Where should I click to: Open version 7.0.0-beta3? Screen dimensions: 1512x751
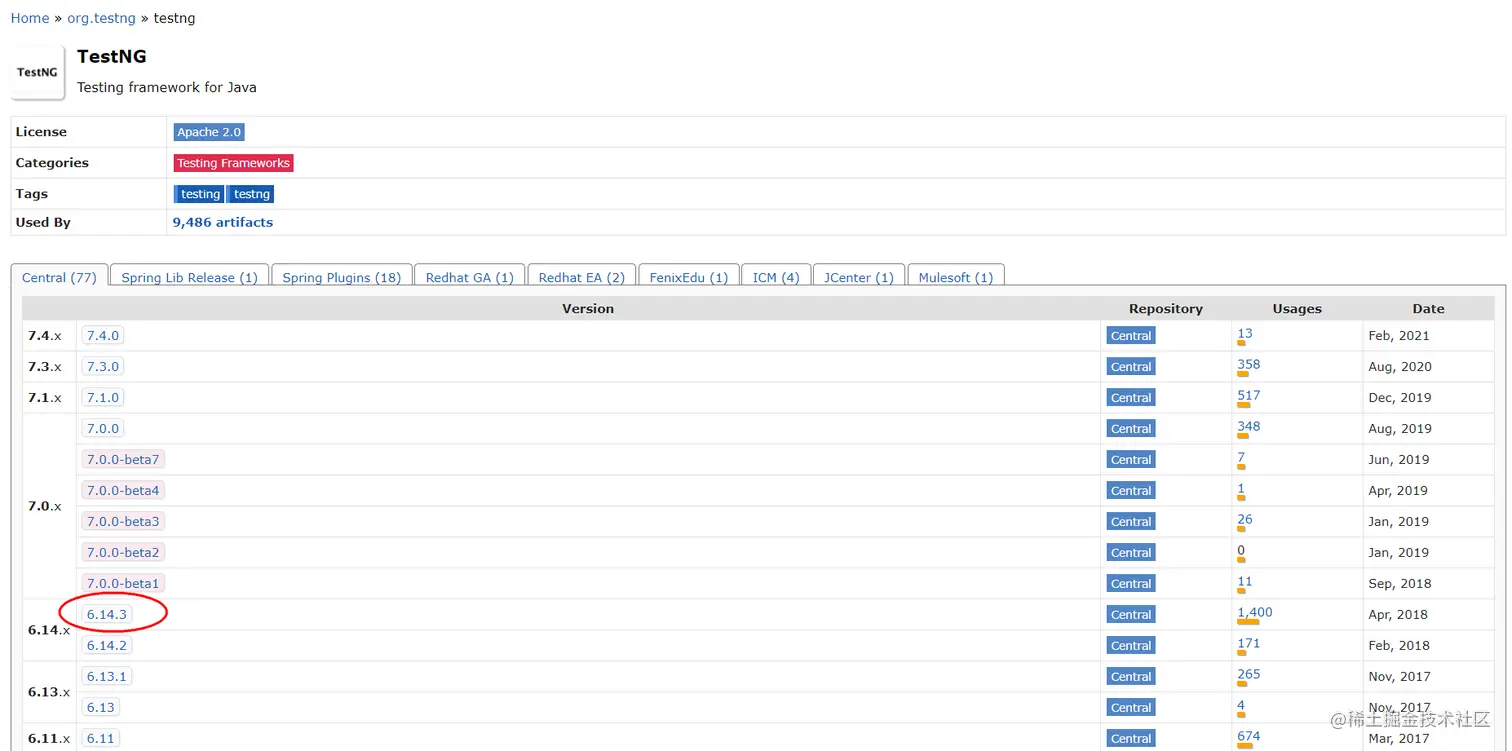click(x=123, y=522)
